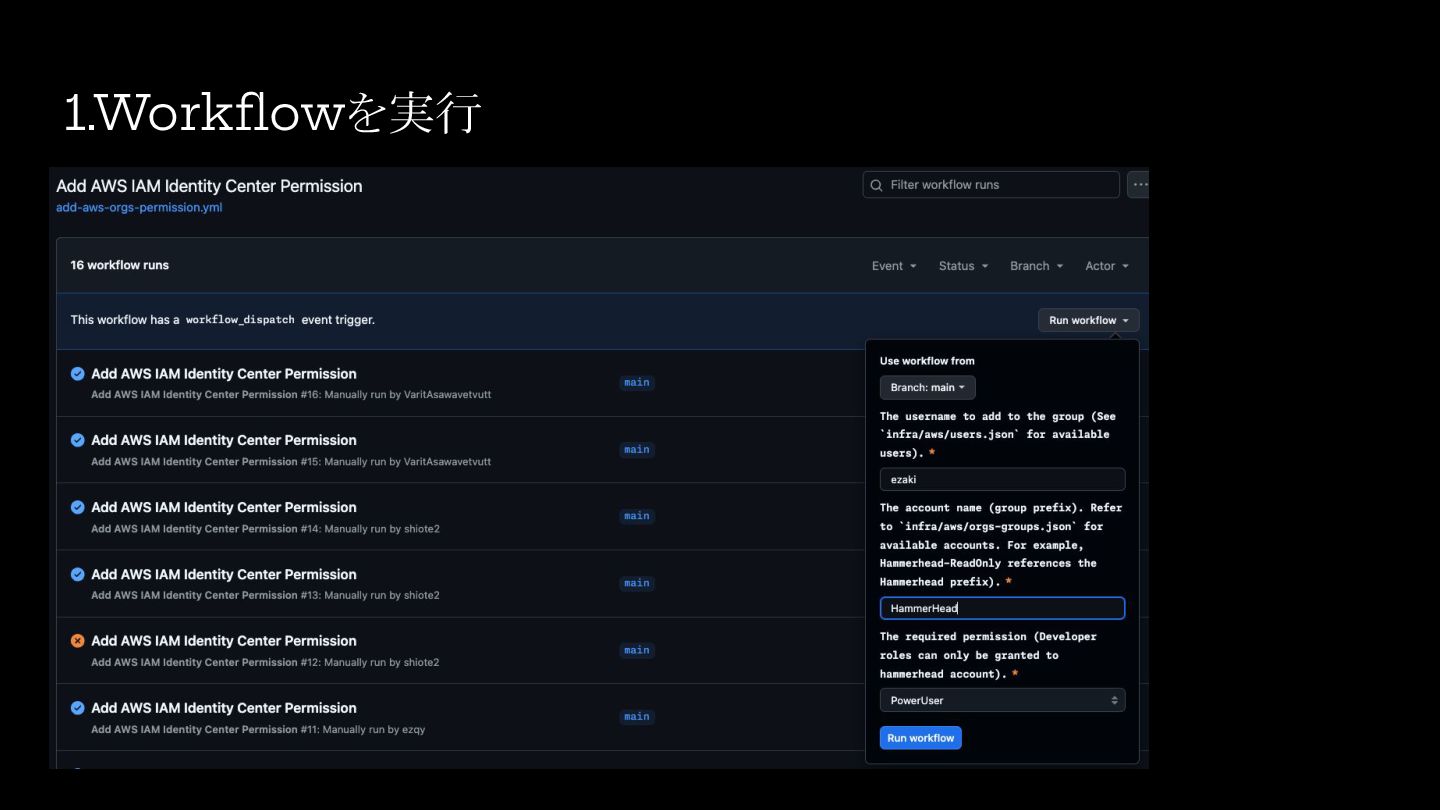Click 'Manually run by VaritAsawavetvutt' on run #16

pyautogui.click(x=408, y=395)
